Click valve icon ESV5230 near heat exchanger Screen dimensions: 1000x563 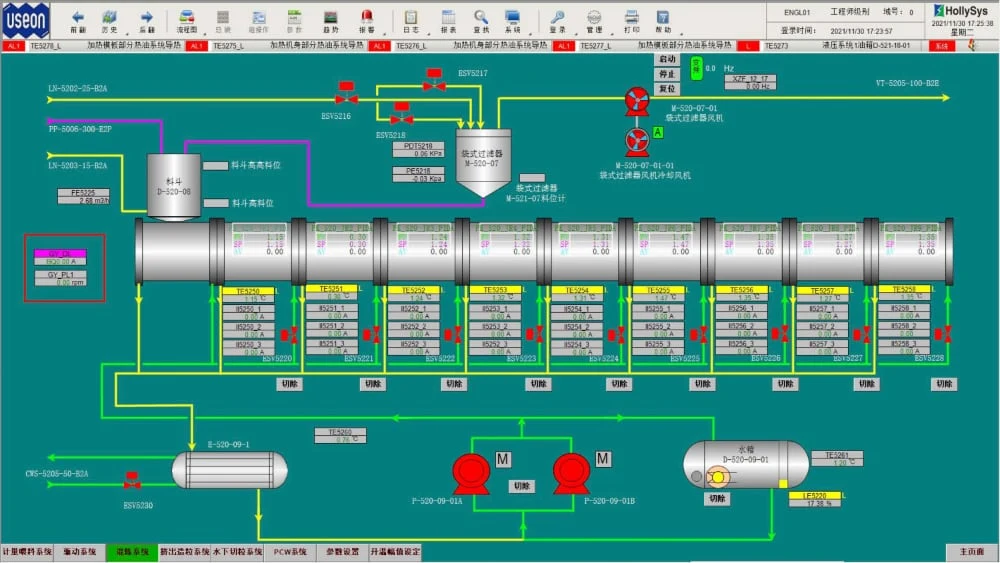coord(132,481)
